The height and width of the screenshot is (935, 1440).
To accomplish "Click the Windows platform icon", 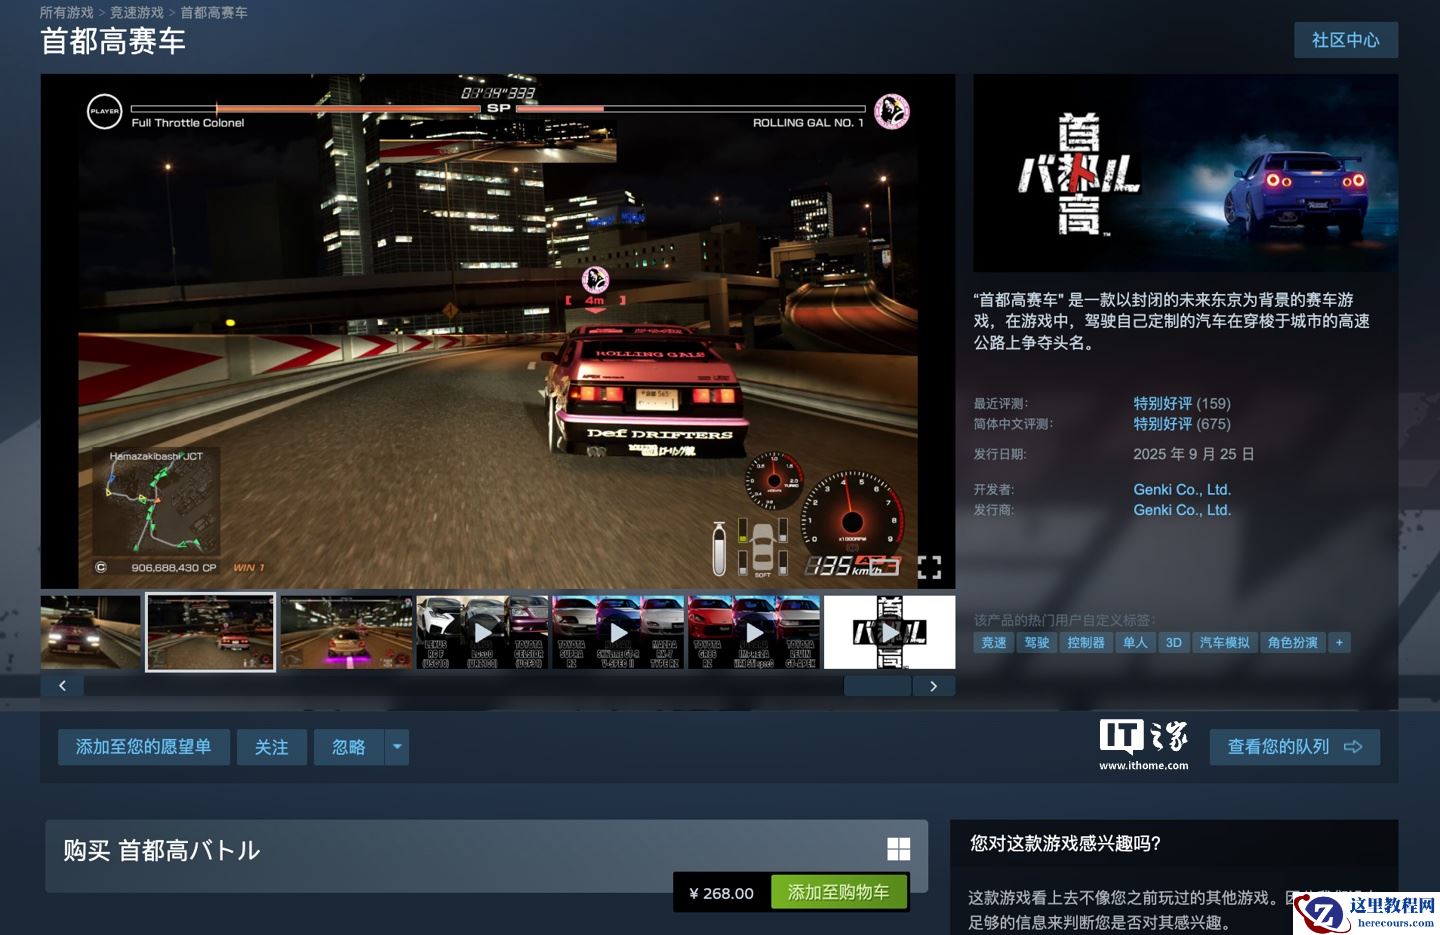I will click(x=898, y=849).
